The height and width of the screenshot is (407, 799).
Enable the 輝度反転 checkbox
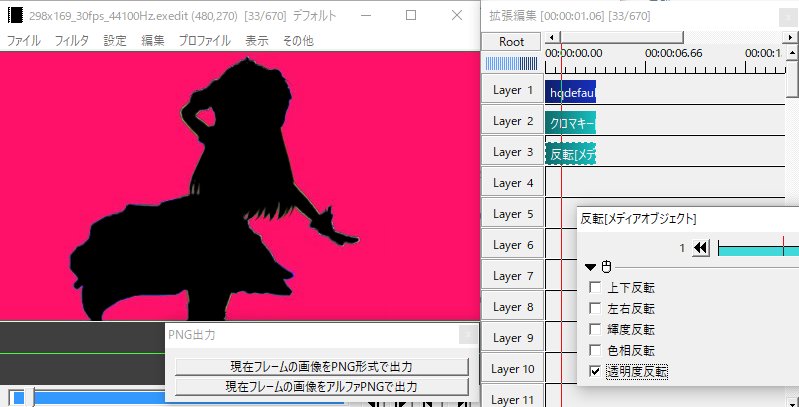(595, 329)
